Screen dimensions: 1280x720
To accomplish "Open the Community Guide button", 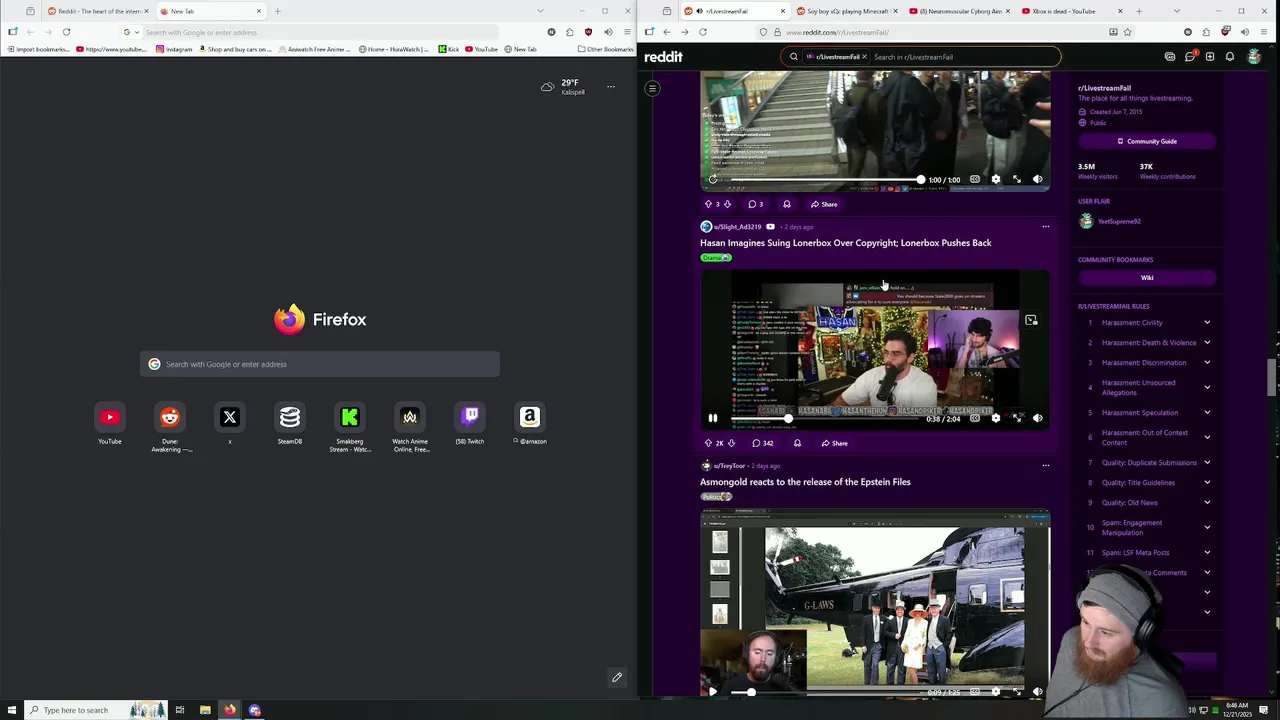I will (1147, 141).
